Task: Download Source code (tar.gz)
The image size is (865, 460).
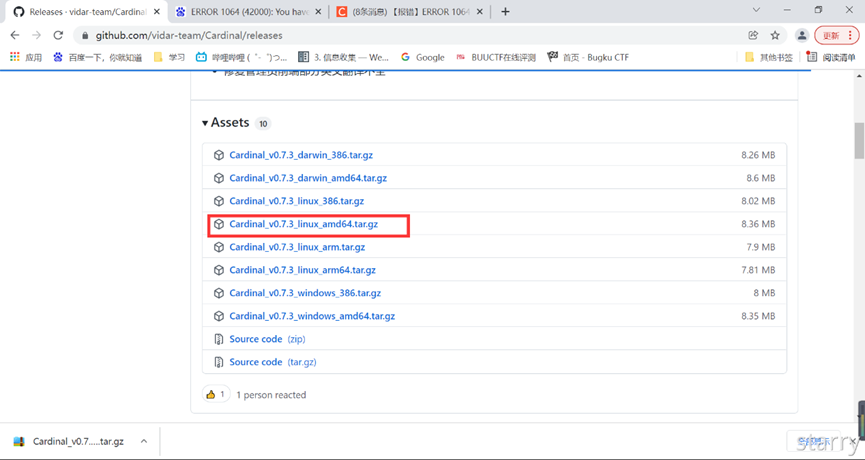Action: click(x=273, y=362)
